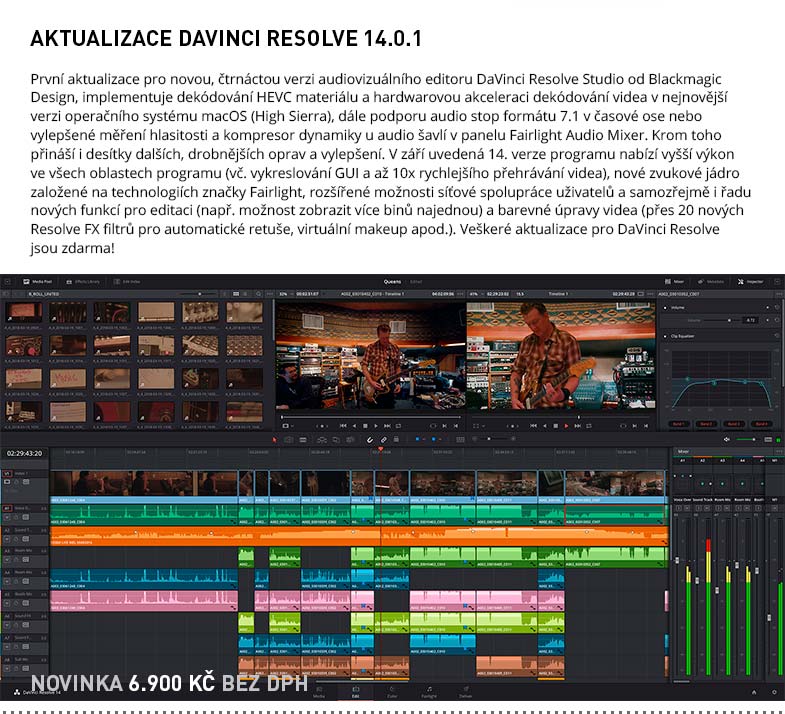Click the overwrite clip icon in the timeline toolbar

(x=336, y=440)
